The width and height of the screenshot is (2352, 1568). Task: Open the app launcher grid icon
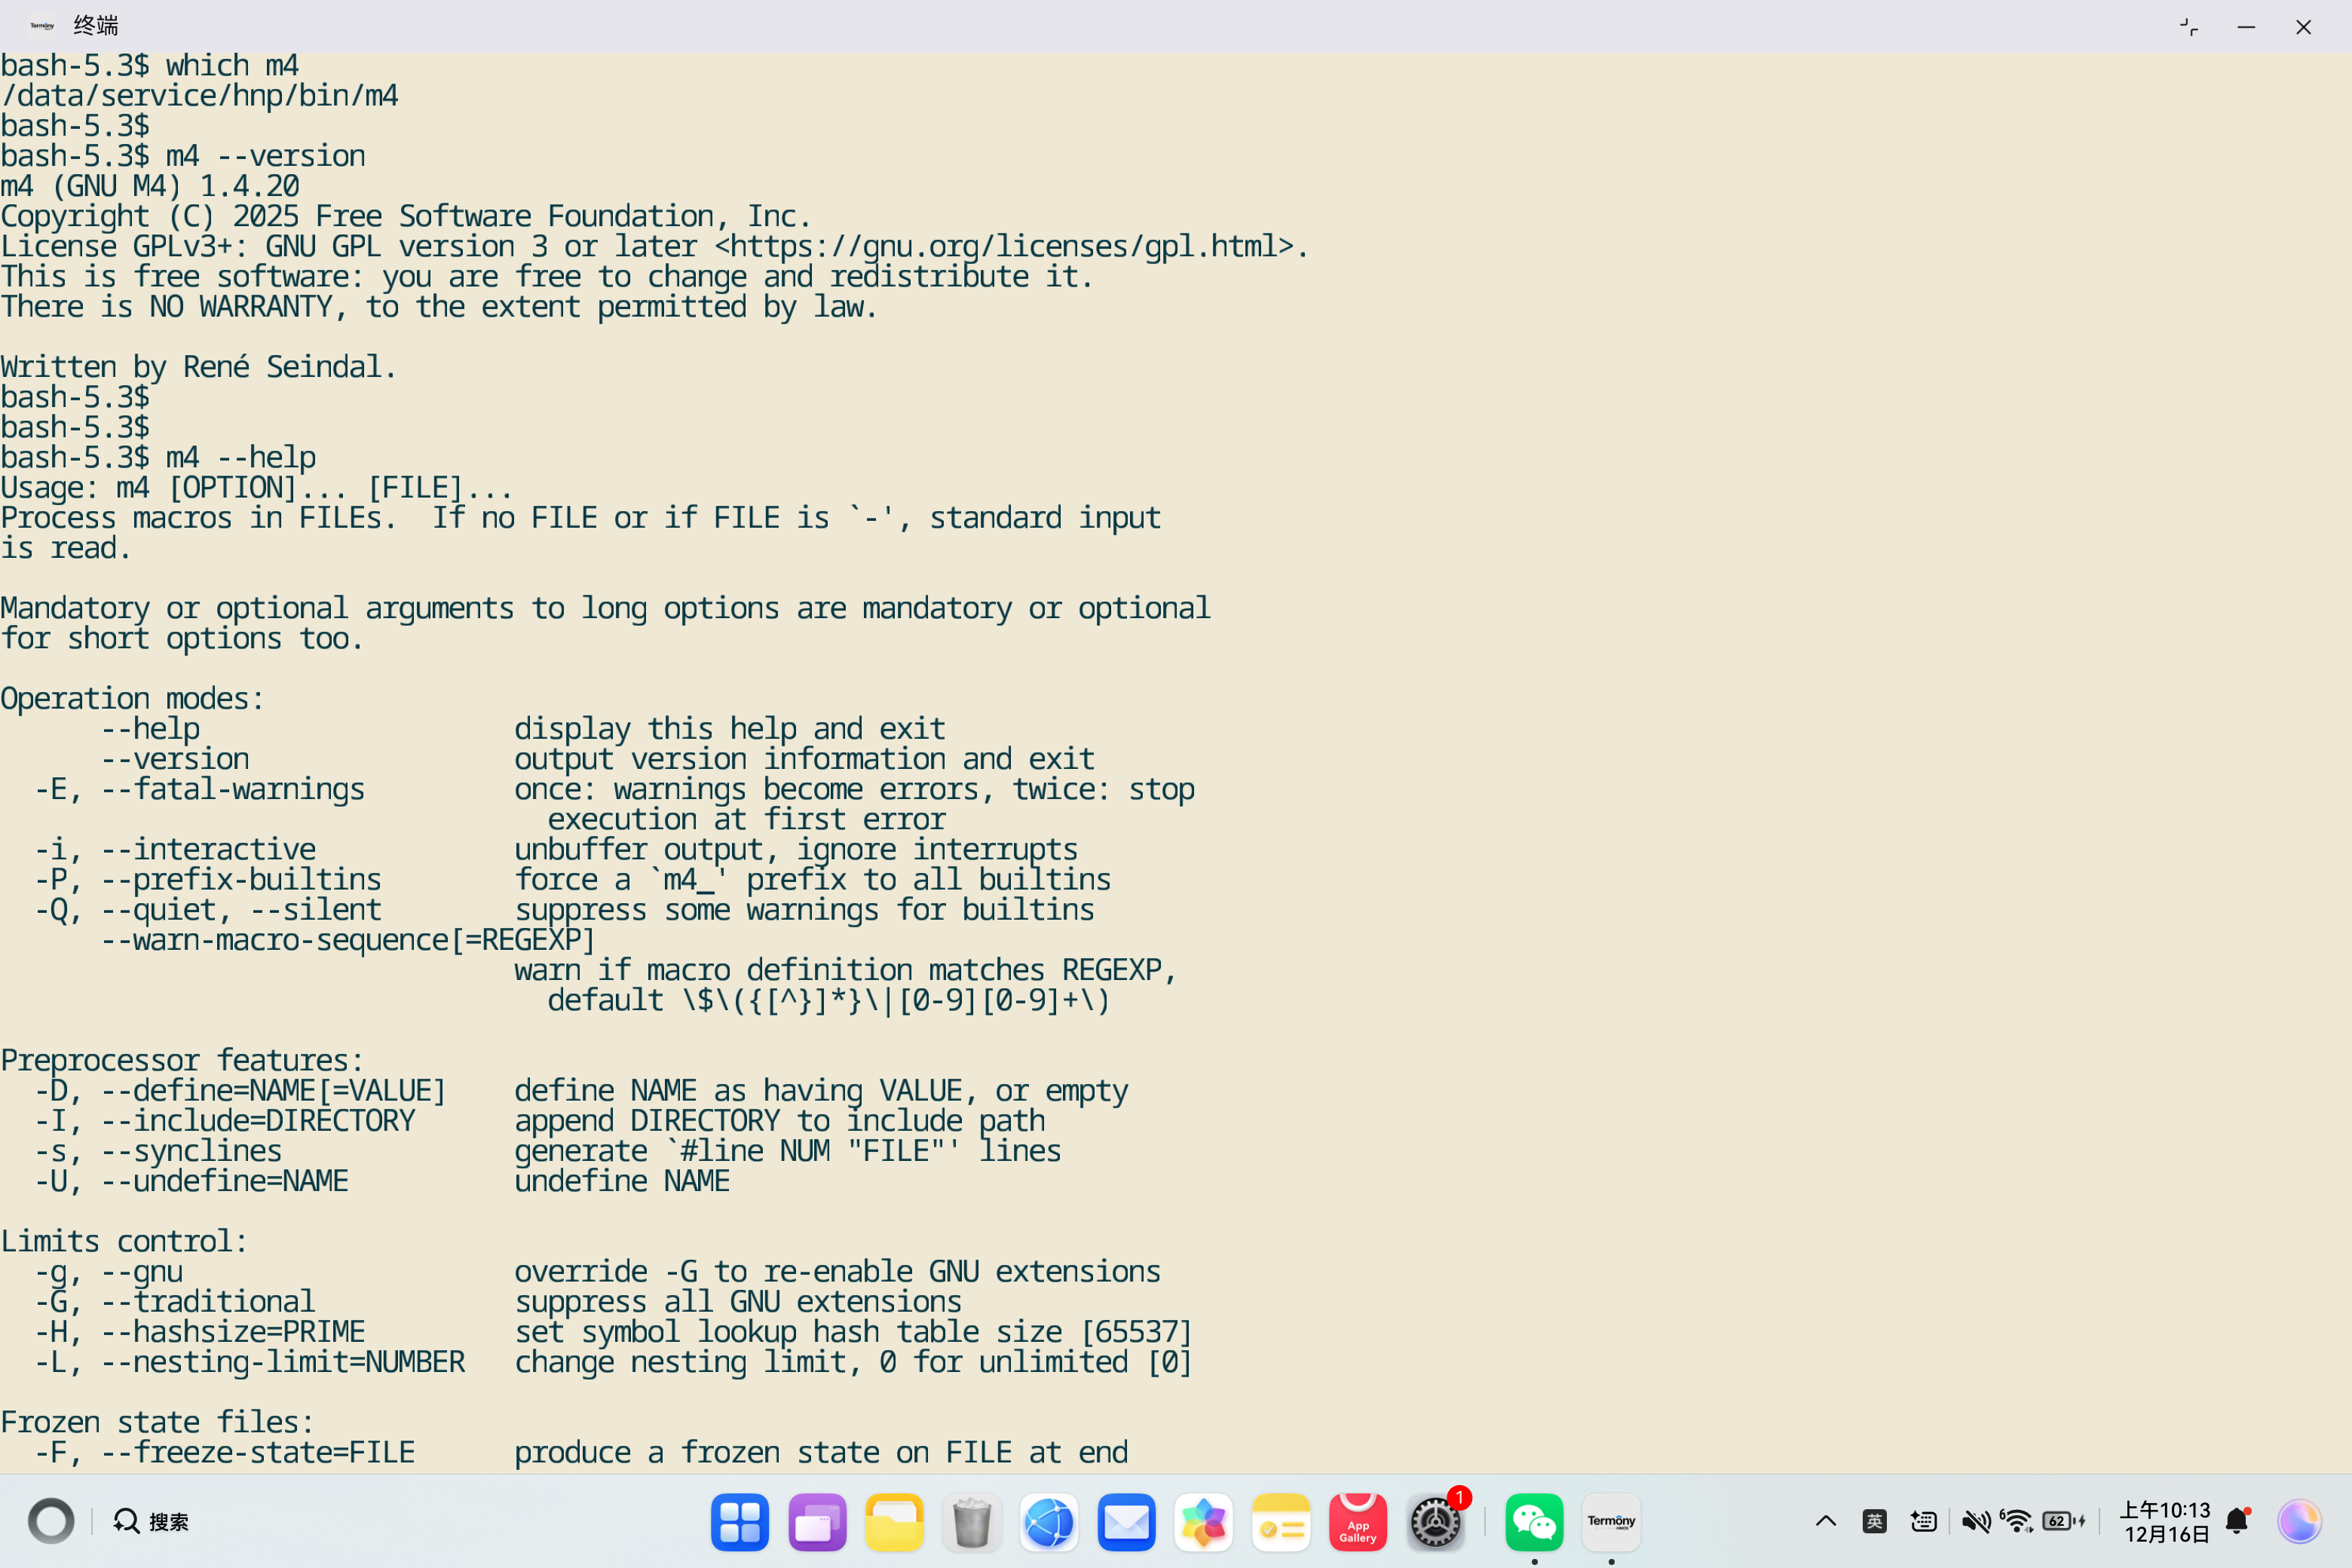739,1522
